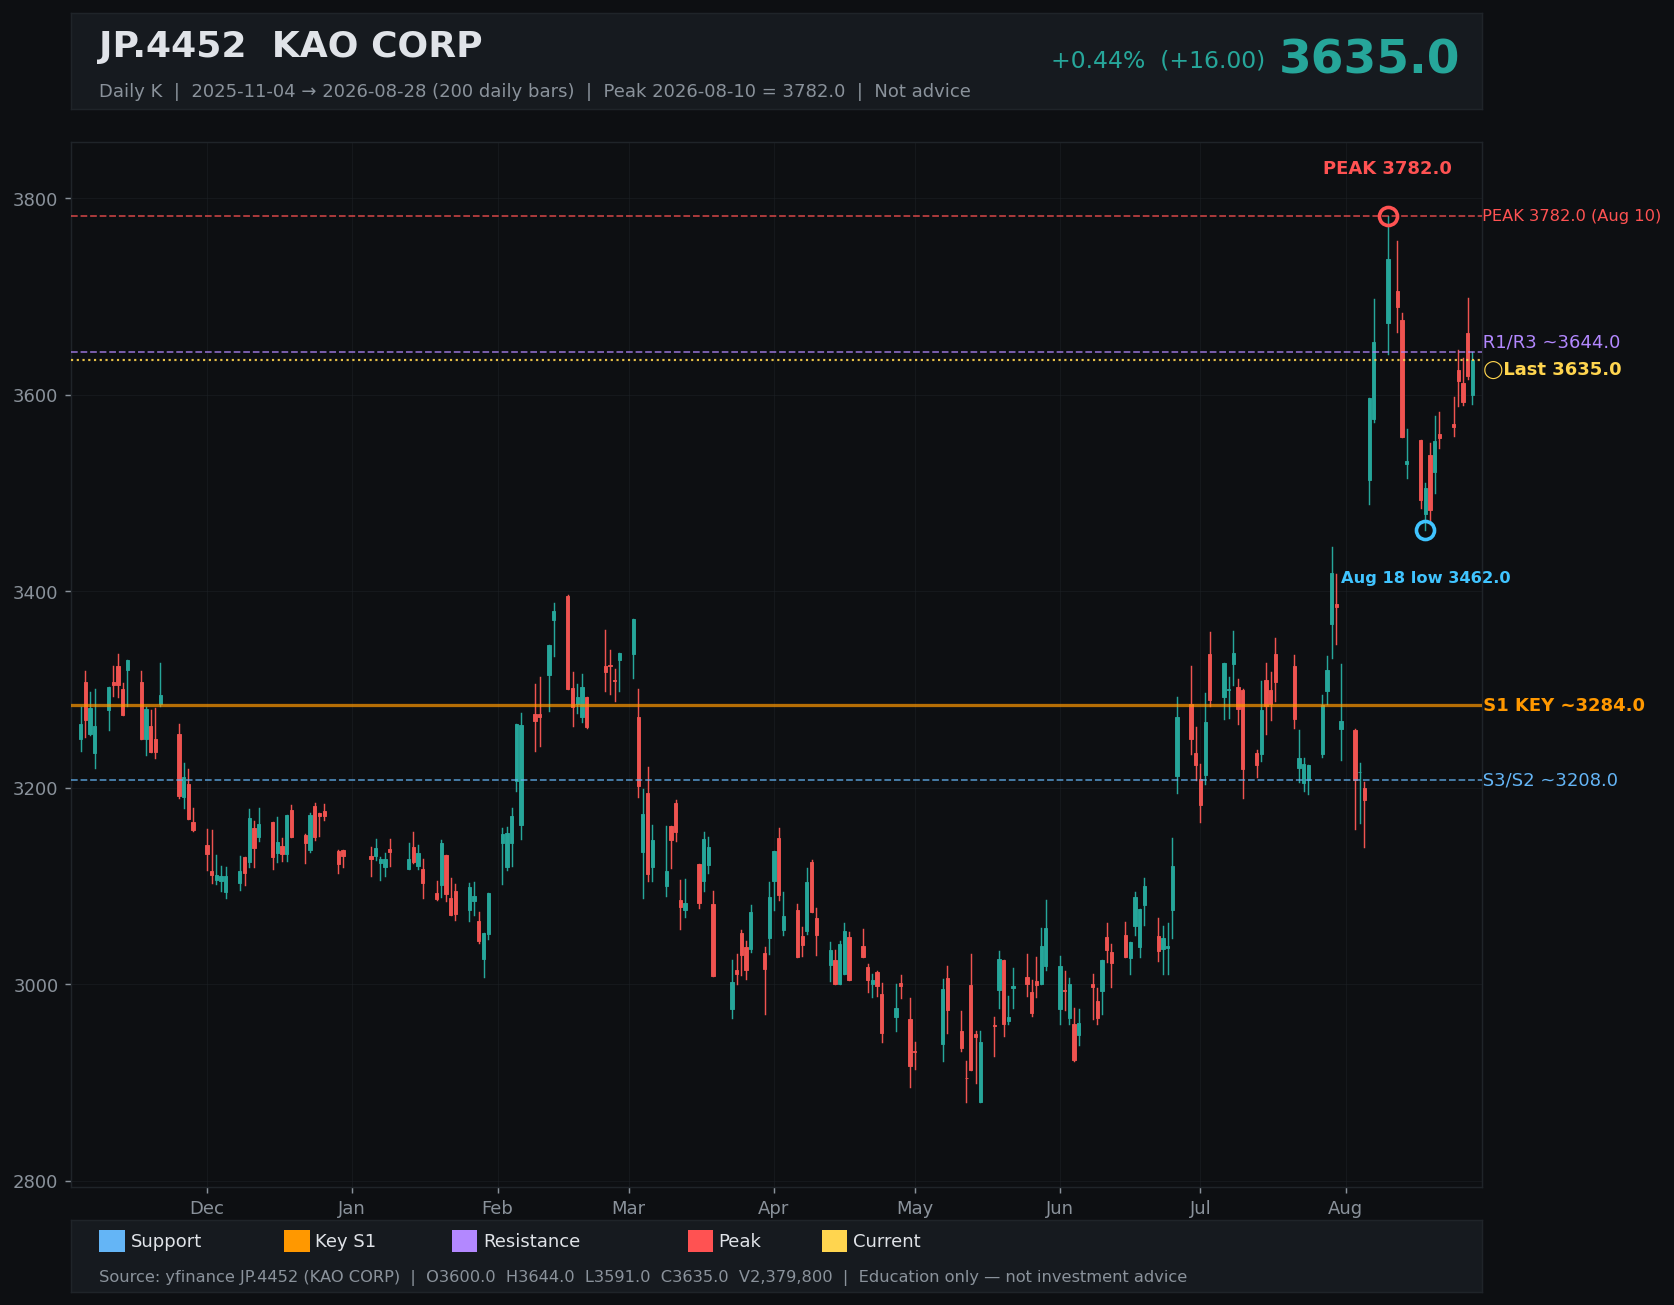The width and height of the screenshot is (1674, 1305).
Task: Click the blue Support legend swatch
Action: click(x=112, y=1241)
